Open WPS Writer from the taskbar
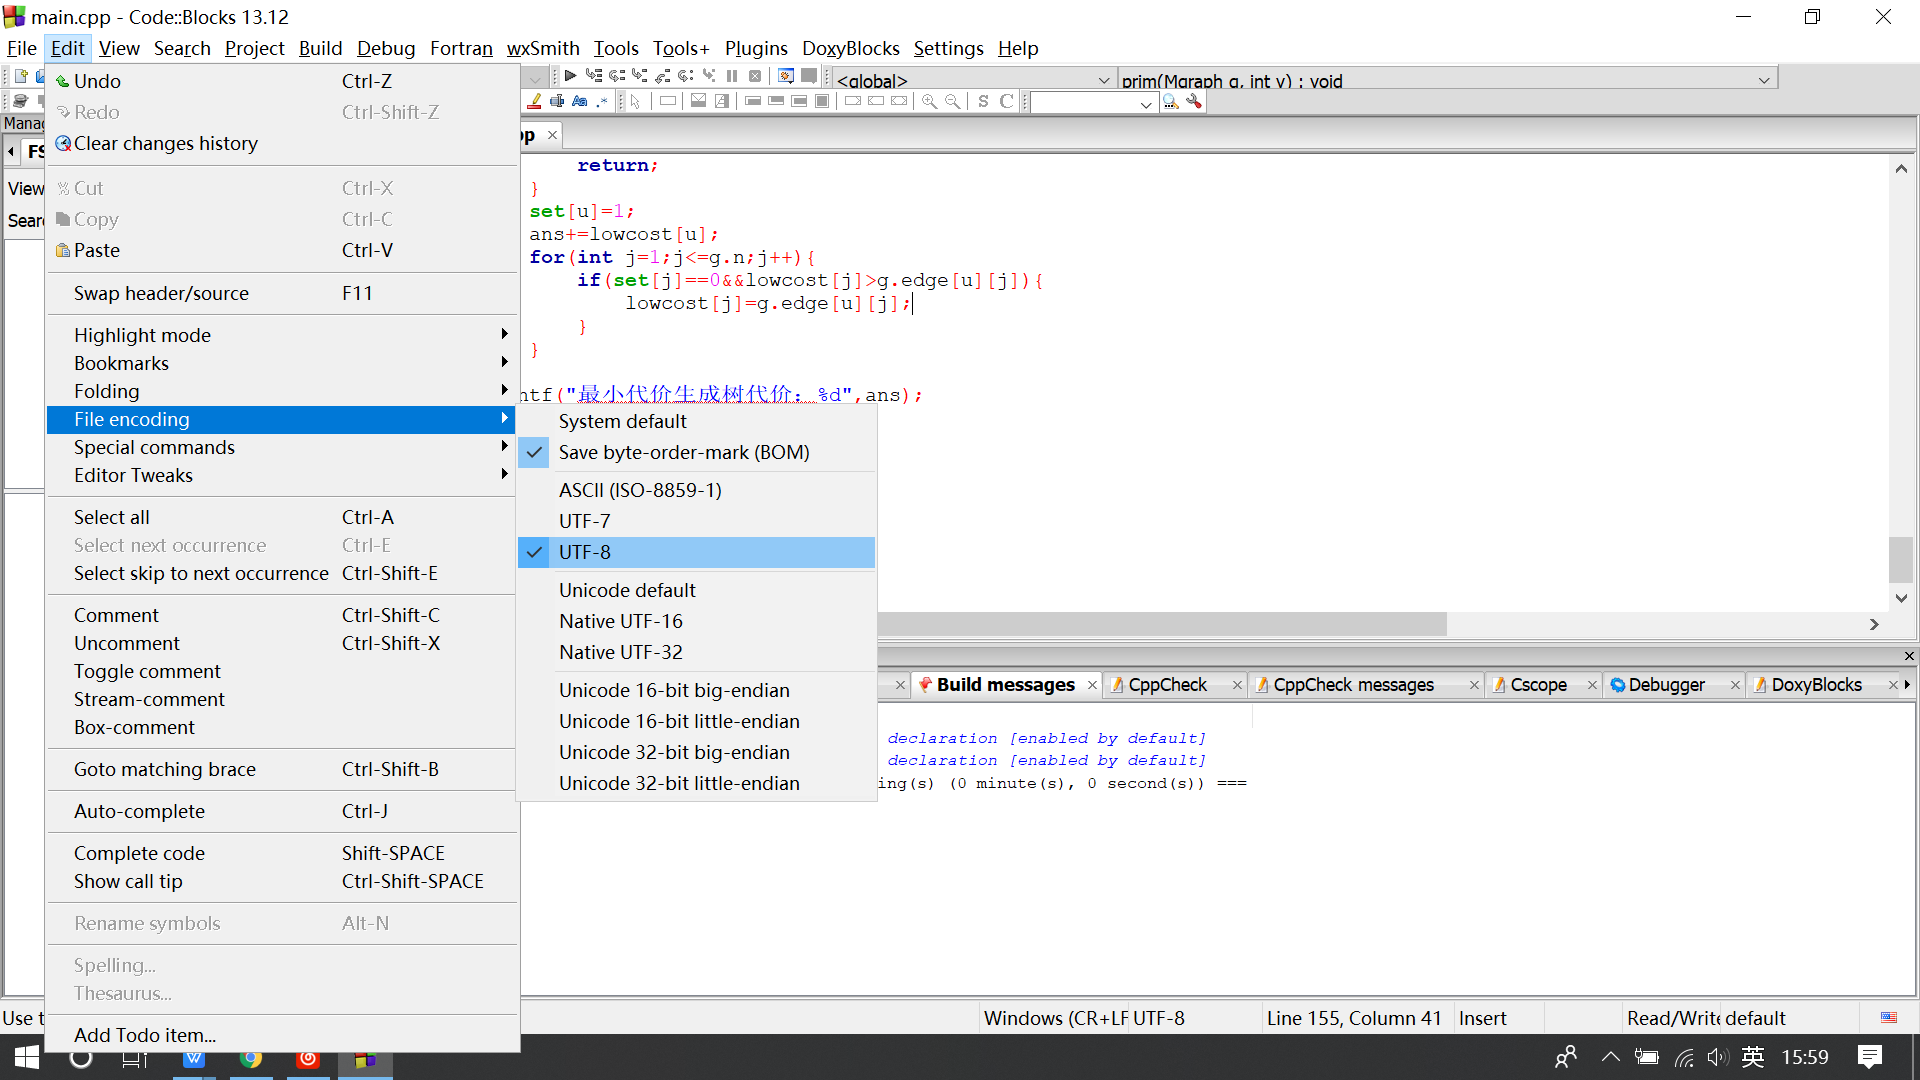The height and width of the screenshot is (1080, 1920). pyautogui.click(x=194, y=1058)
